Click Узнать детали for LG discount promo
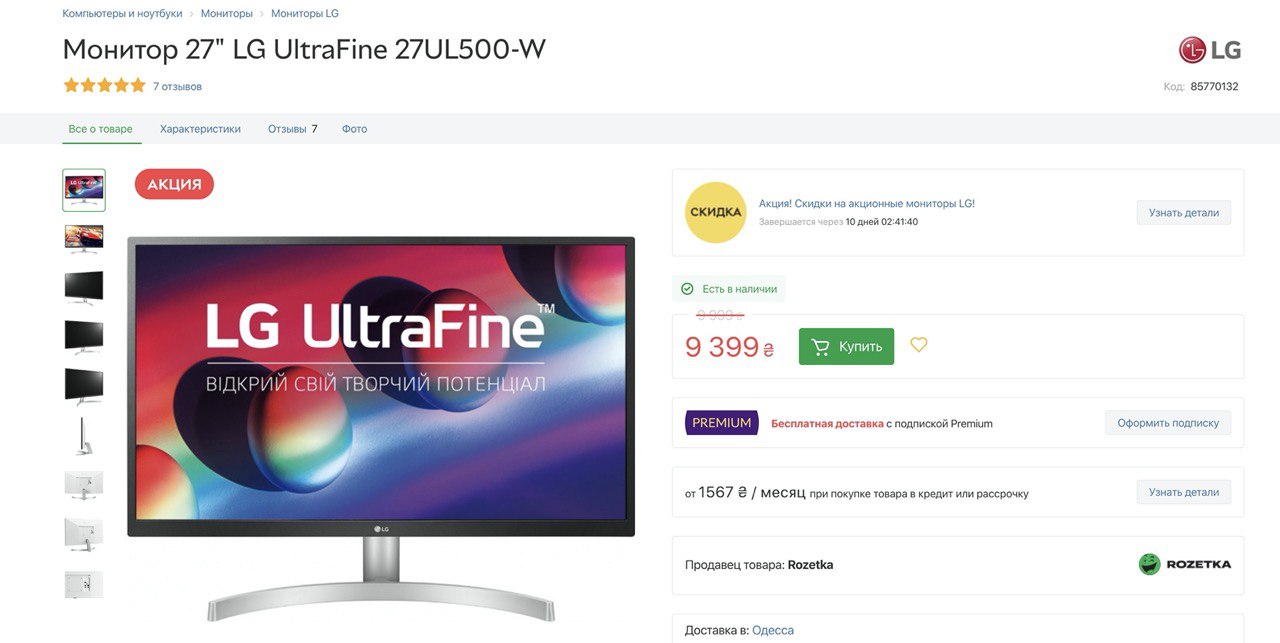 pos(1184,213)
